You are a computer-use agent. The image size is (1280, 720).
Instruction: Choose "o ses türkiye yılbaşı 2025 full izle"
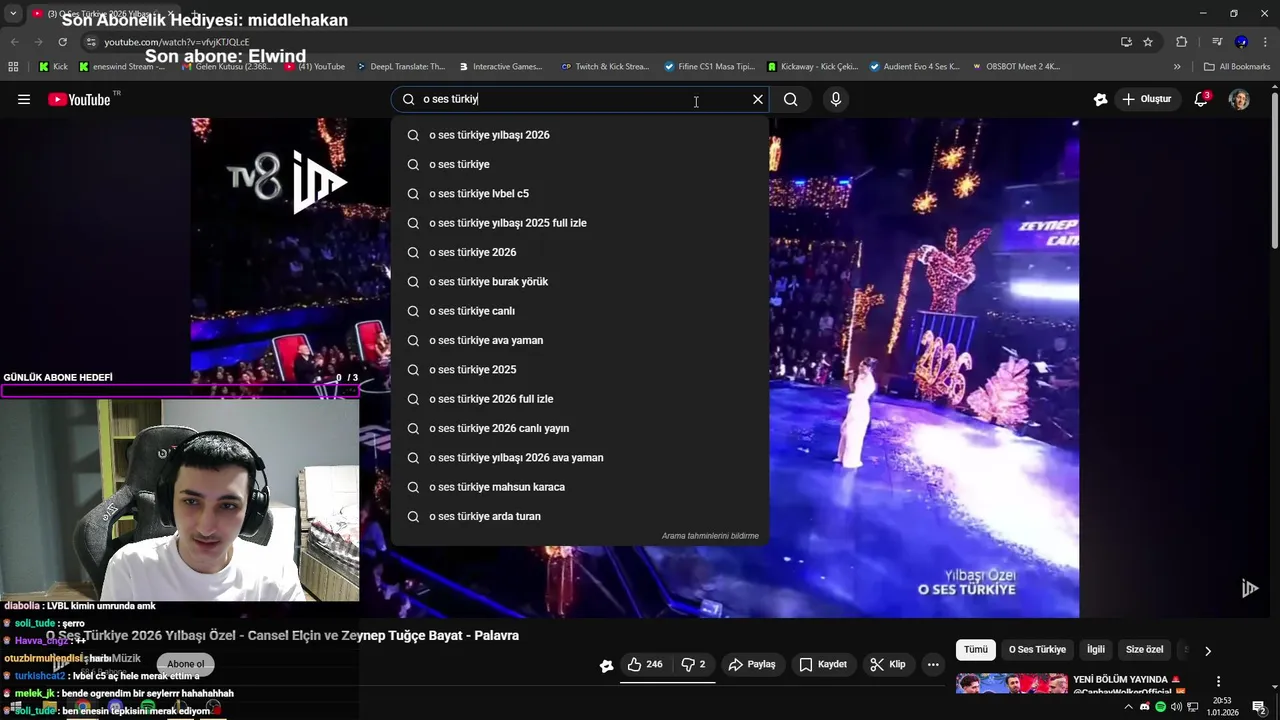[x=580, y=223]
